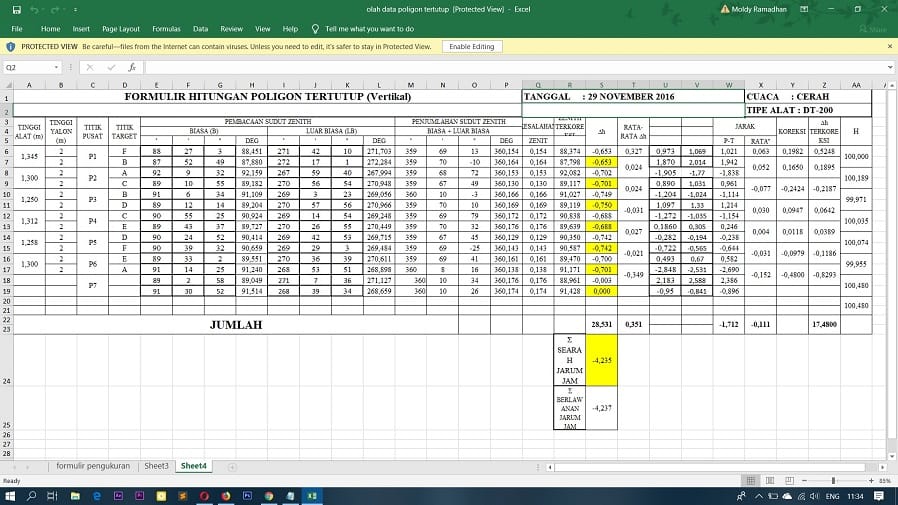Click horizontal scrollbar right arrow

point(883,467)
